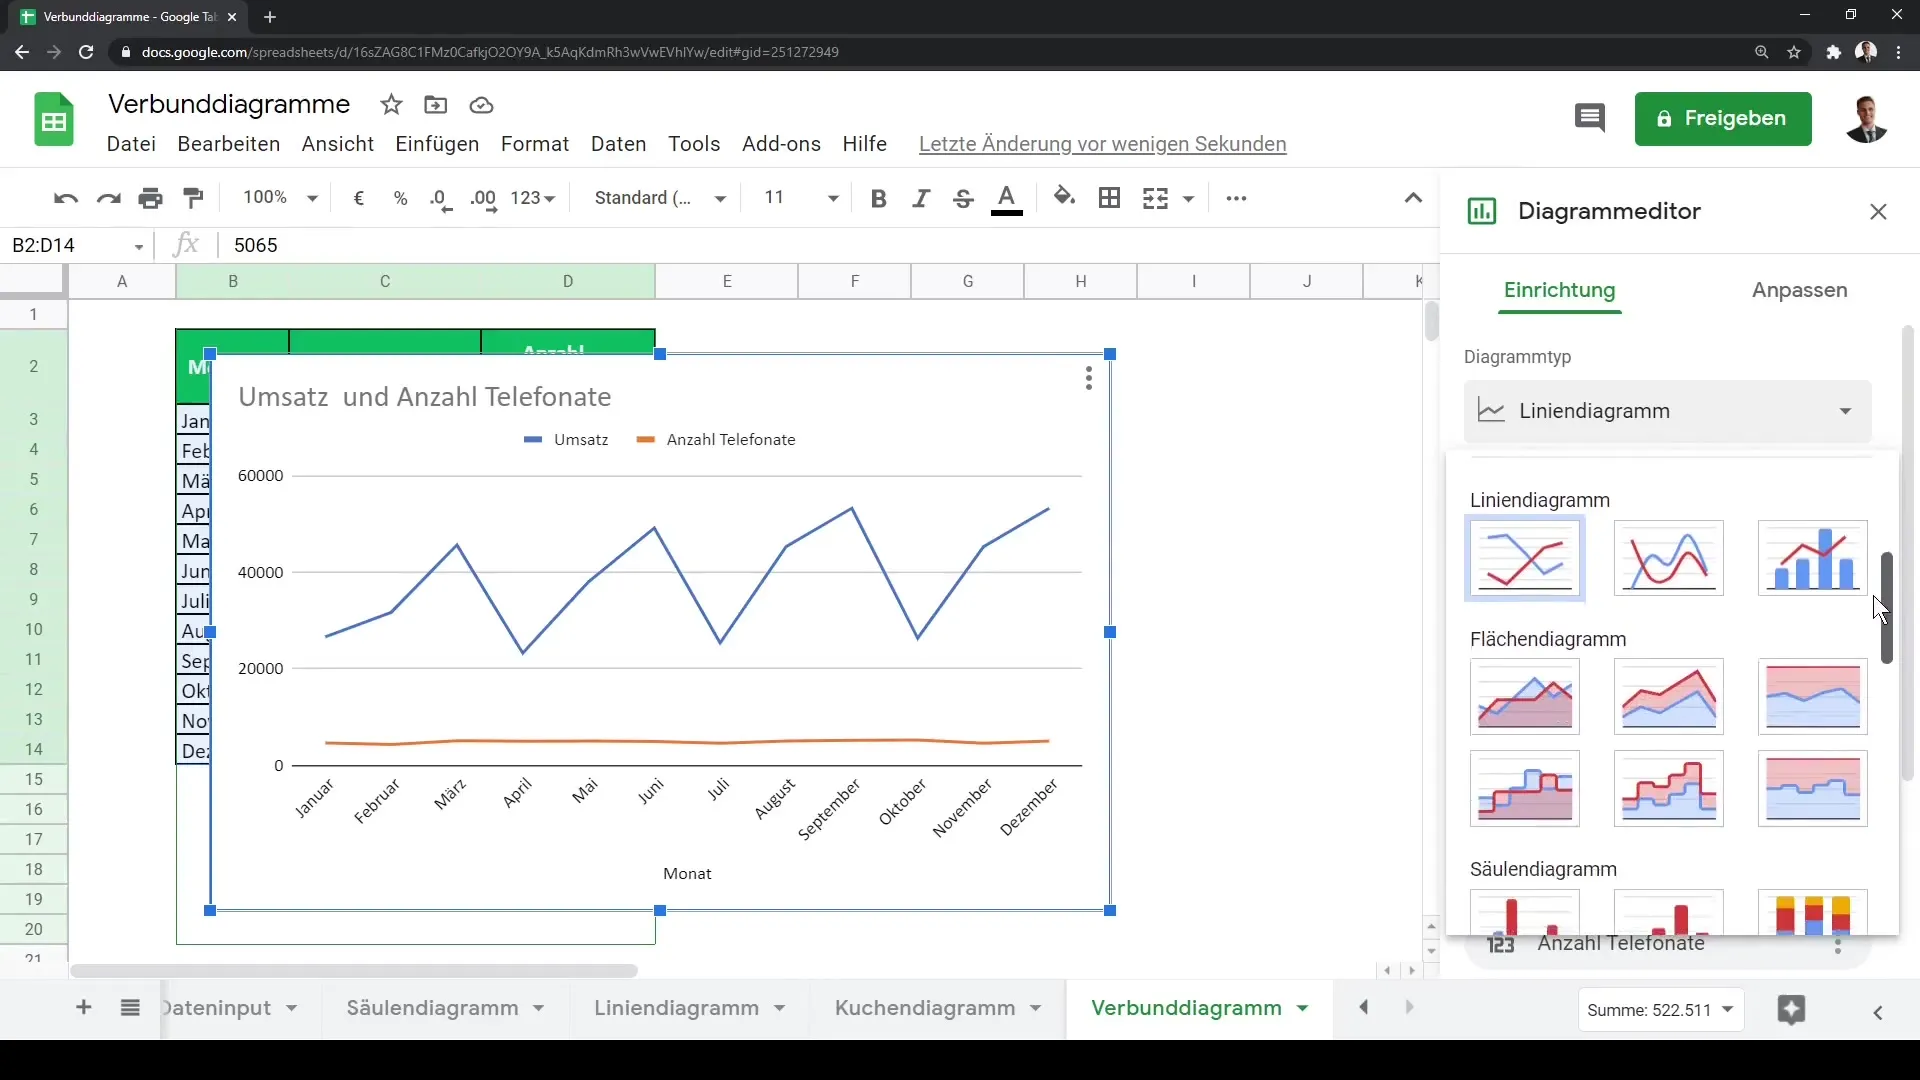The height and width of the screenshot is (1080, 1920).
Task: Check cloud save status icon
Action: tap(481, 105)
